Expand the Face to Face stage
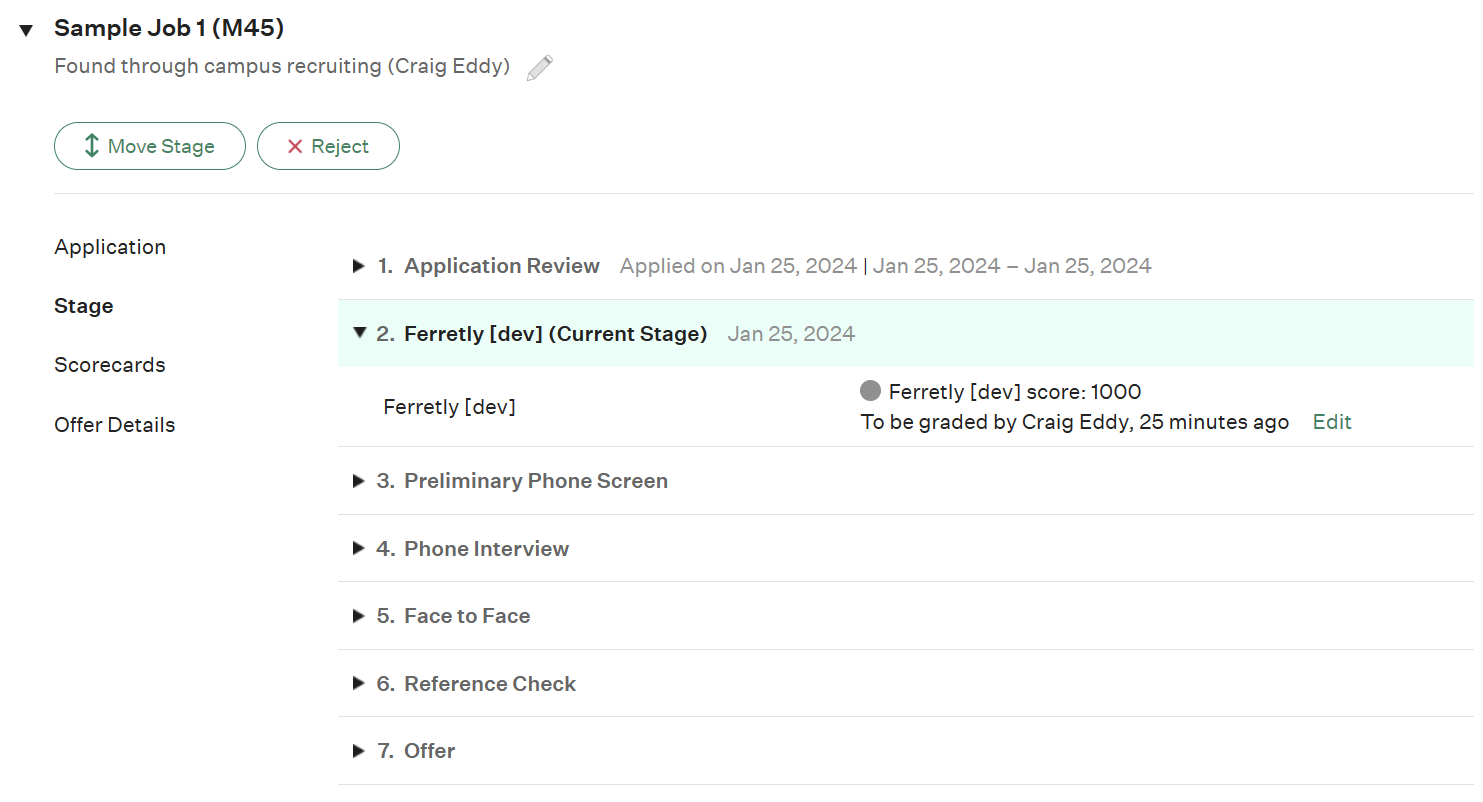The width and height of the screenshot is (1483, 802). (359, 616)
